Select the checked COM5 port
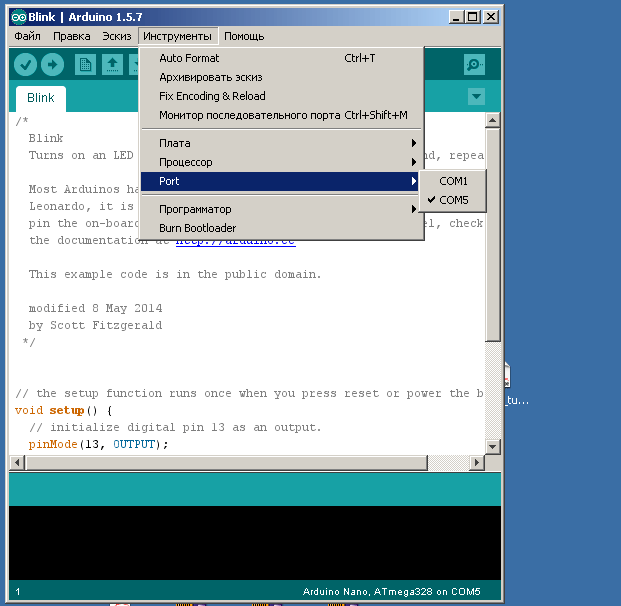 click(453, 200)
